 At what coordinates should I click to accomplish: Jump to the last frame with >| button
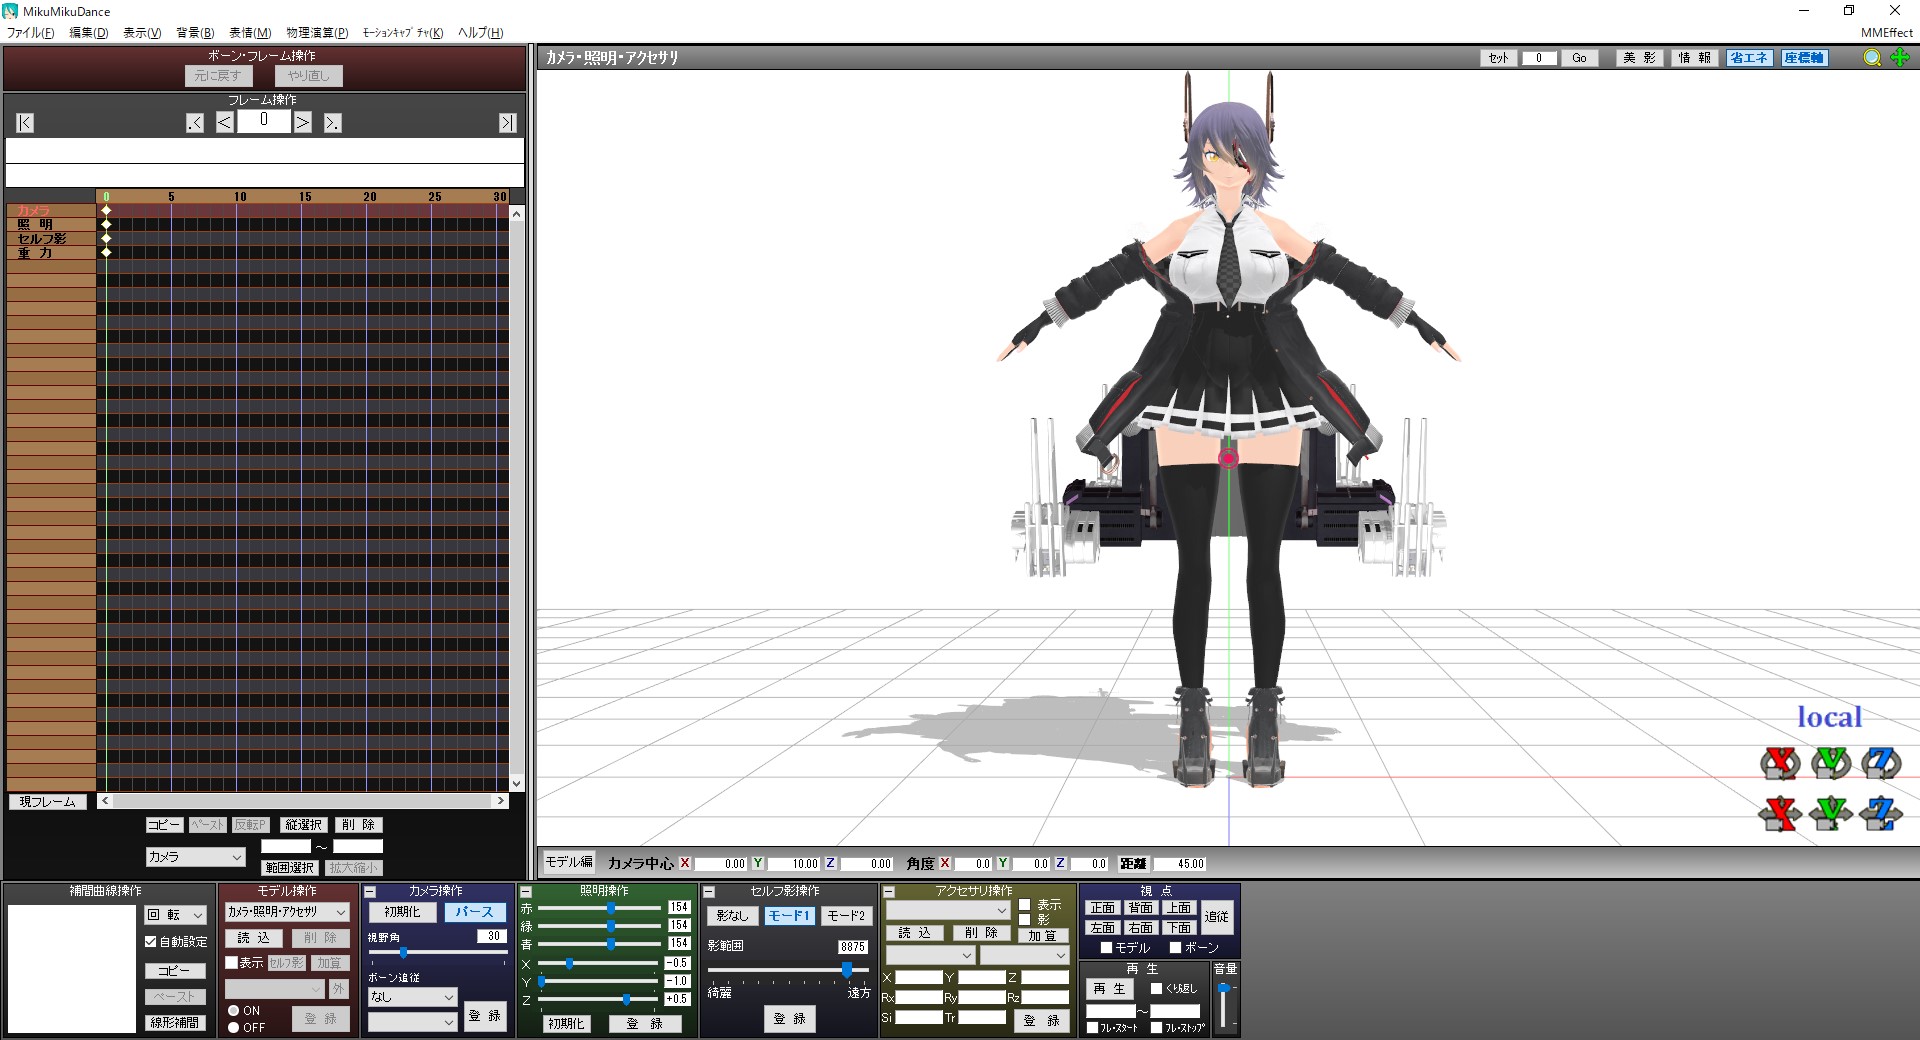click(x=508, y=123)
